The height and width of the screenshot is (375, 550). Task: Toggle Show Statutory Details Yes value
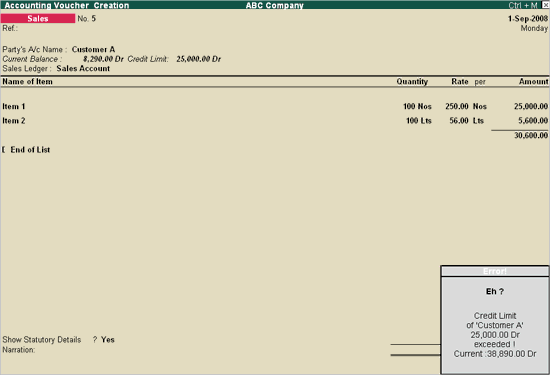(108, 340)
